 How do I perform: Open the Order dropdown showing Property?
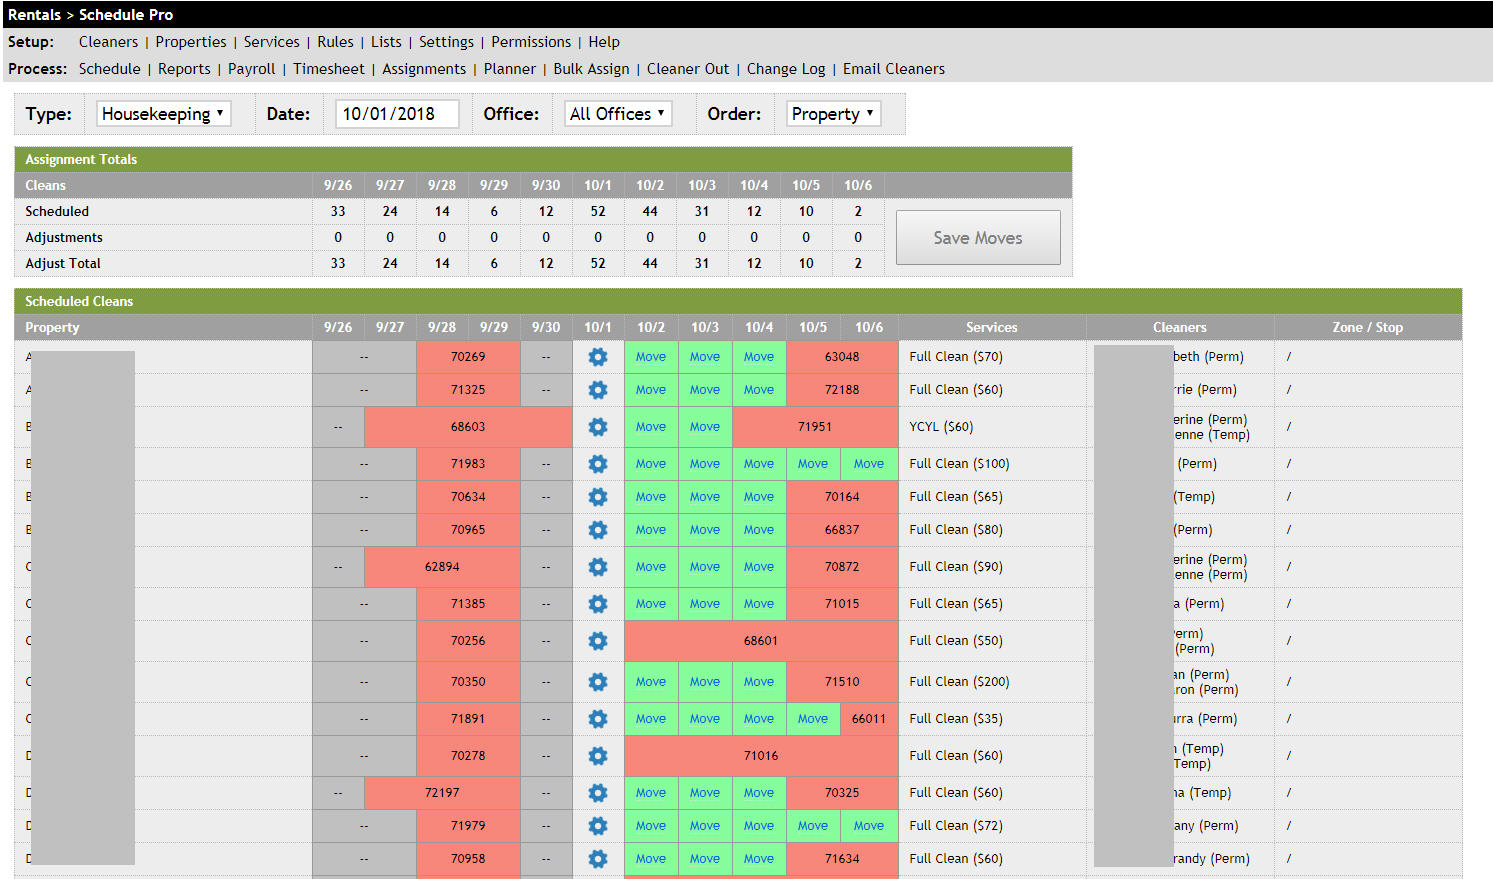[x=833, y=113]
